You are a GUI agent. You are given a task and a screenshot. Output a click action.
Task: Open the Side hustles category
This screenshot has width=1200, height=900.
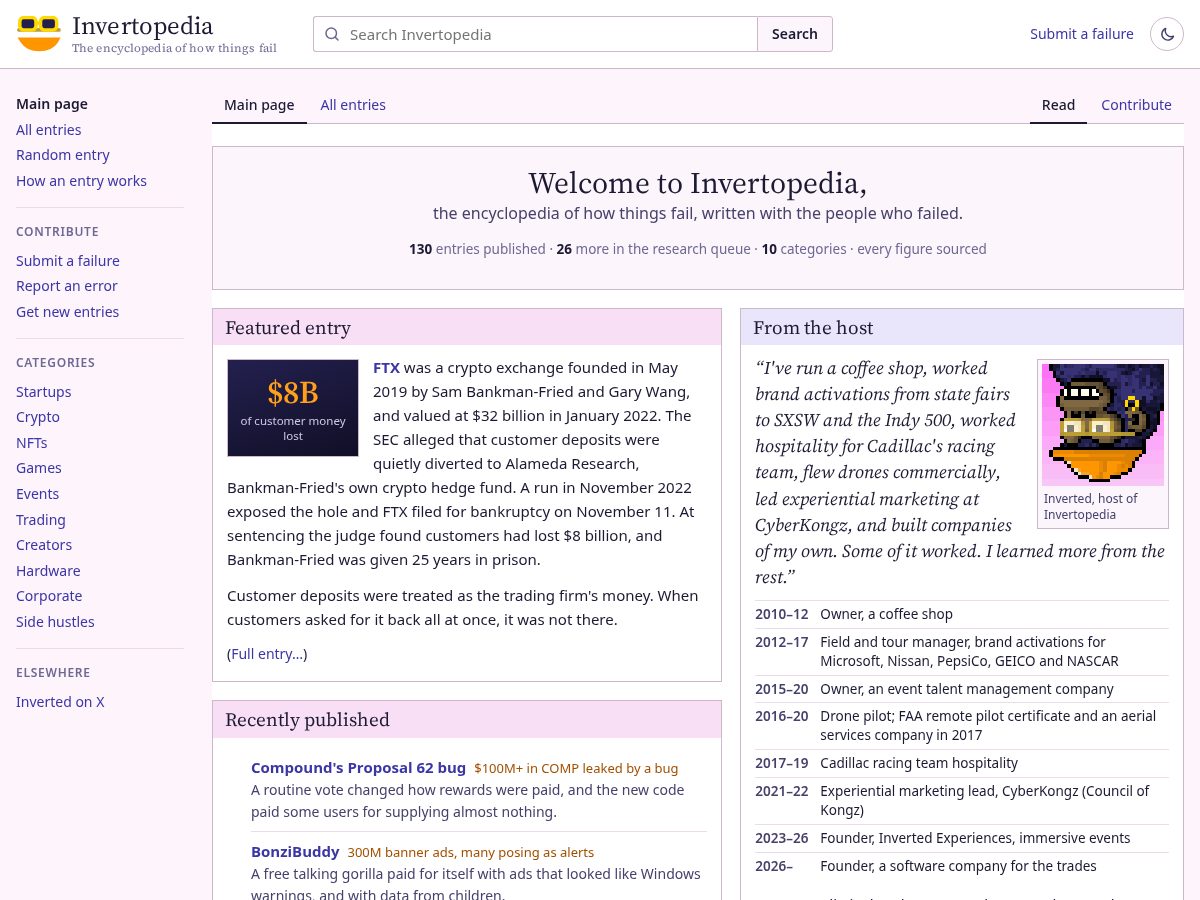[55, 622]
